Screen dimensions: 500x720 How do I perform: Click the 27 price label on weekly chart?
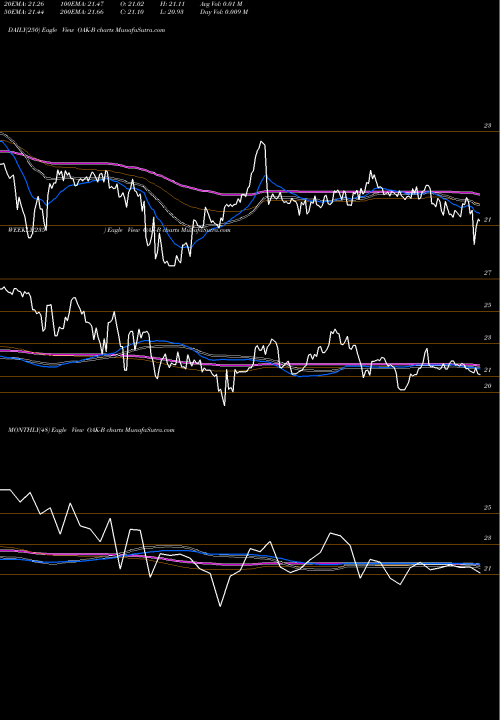coord(488,273)
